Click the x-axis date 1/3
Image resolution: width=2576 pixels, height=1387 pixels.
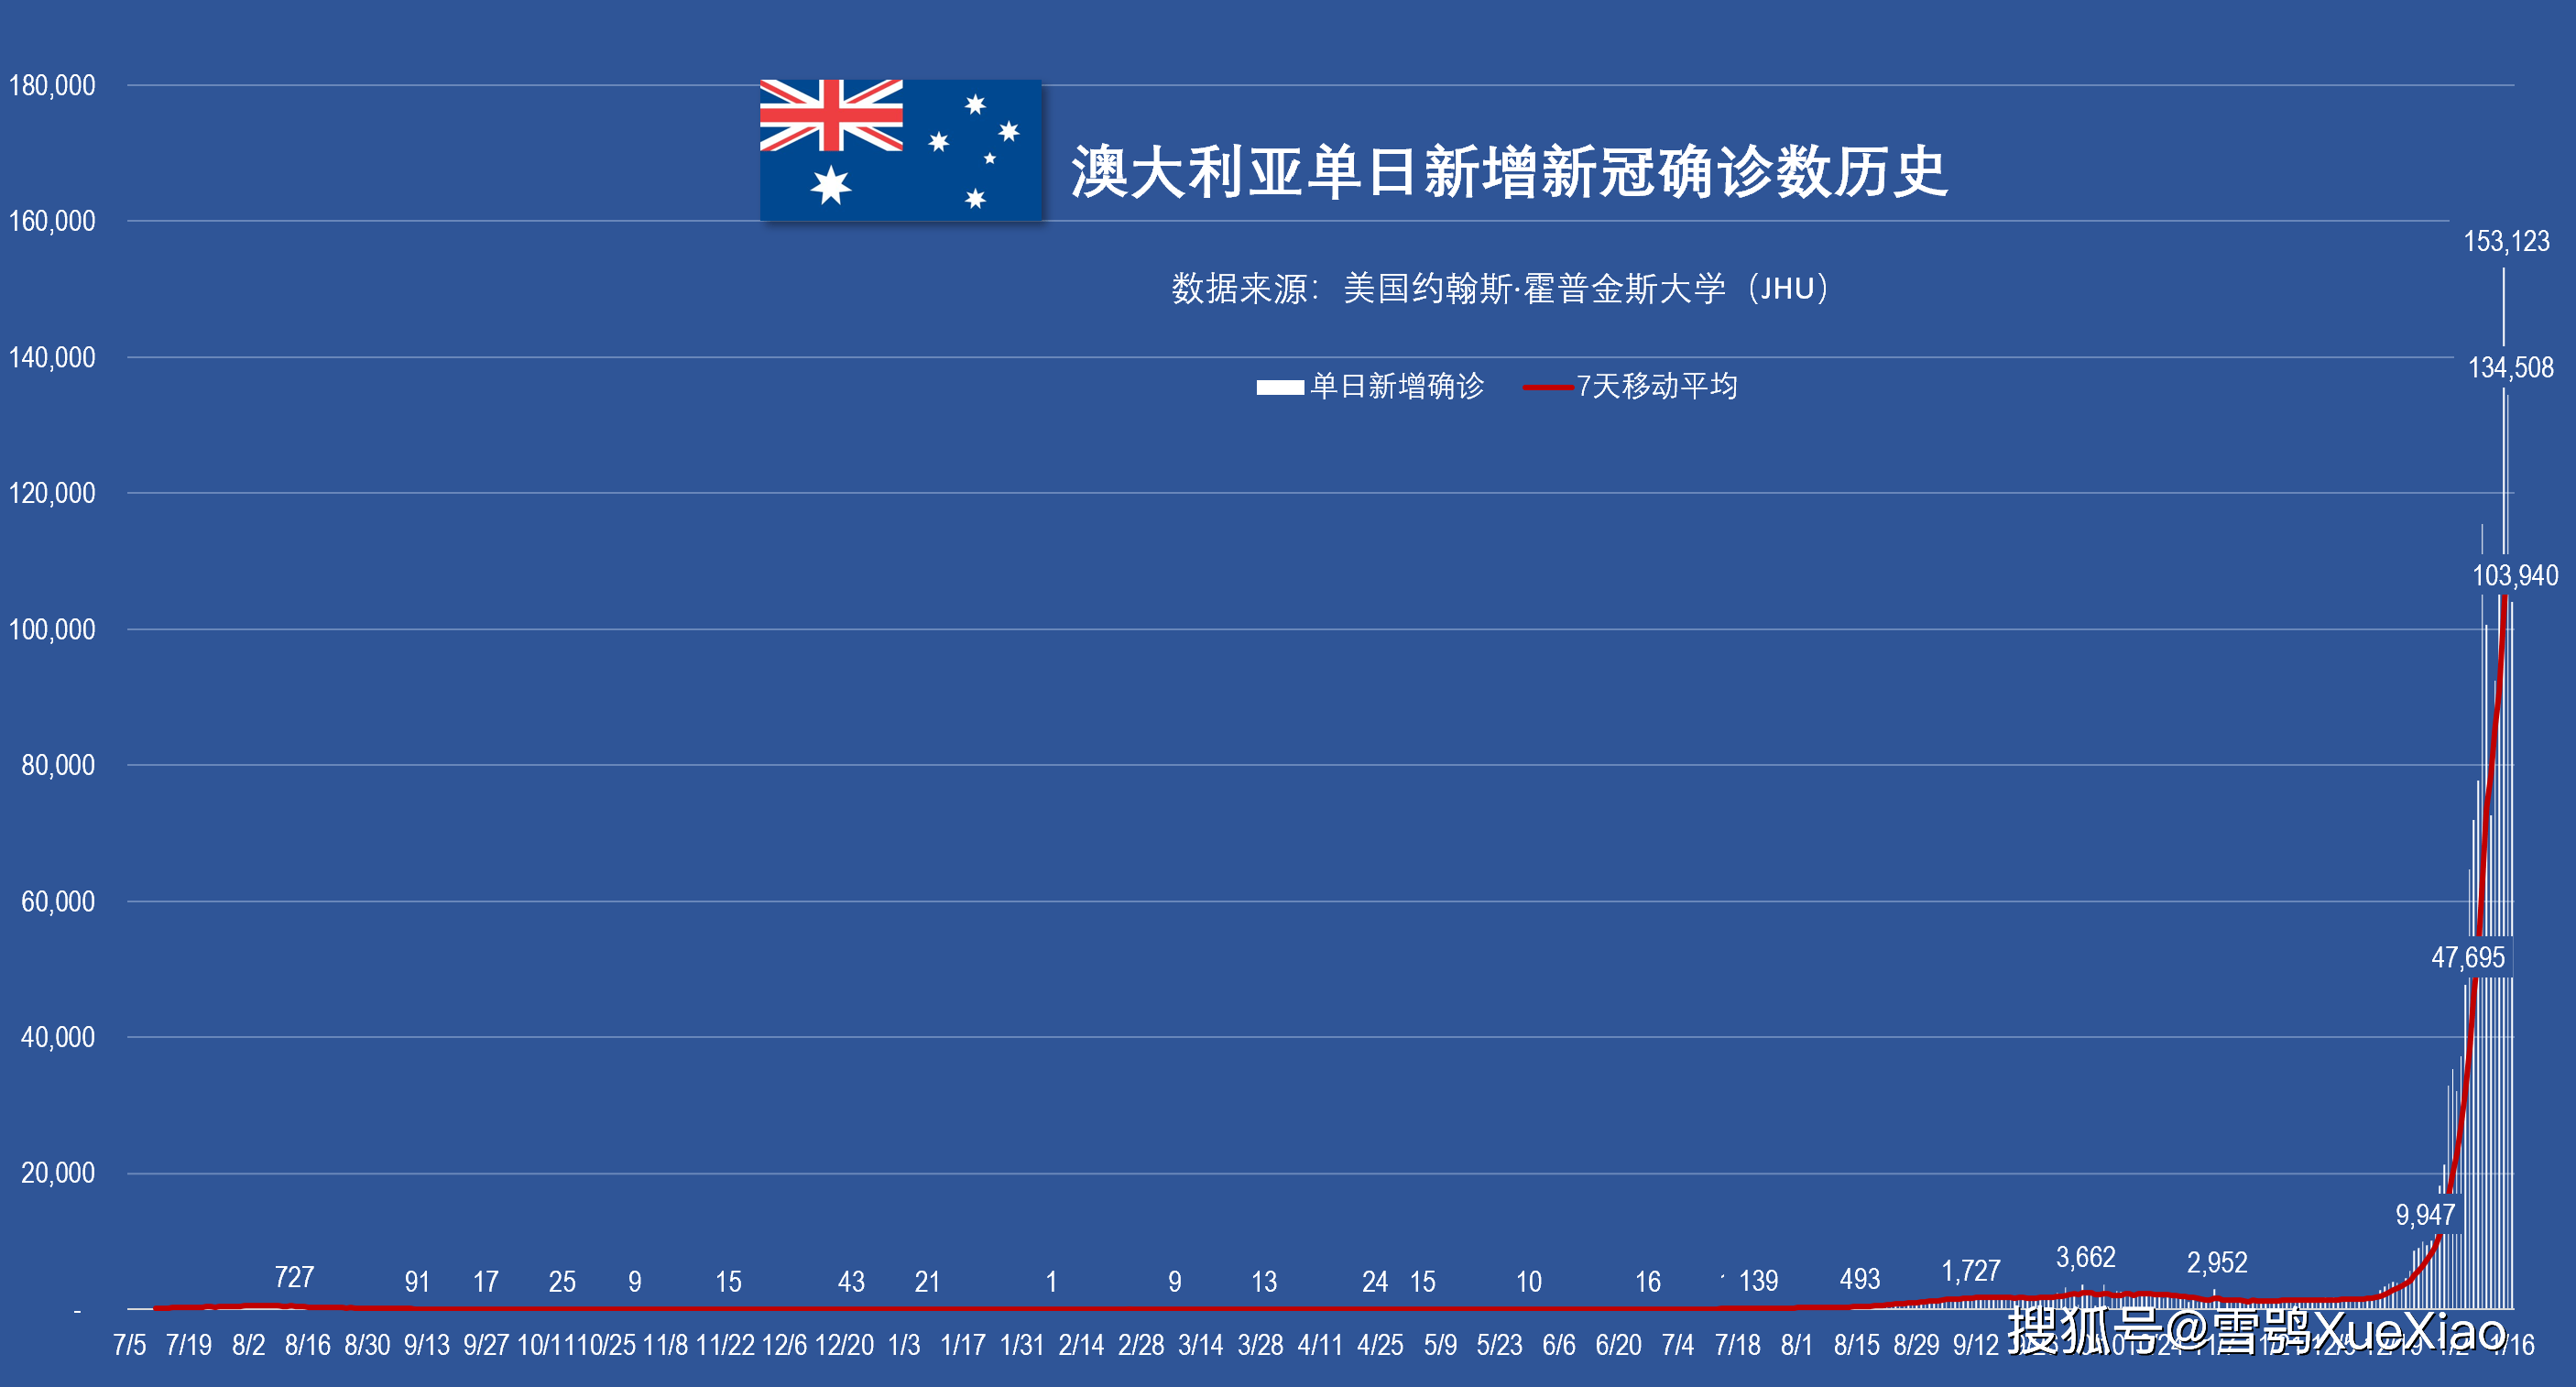[x=904, y=1345]
